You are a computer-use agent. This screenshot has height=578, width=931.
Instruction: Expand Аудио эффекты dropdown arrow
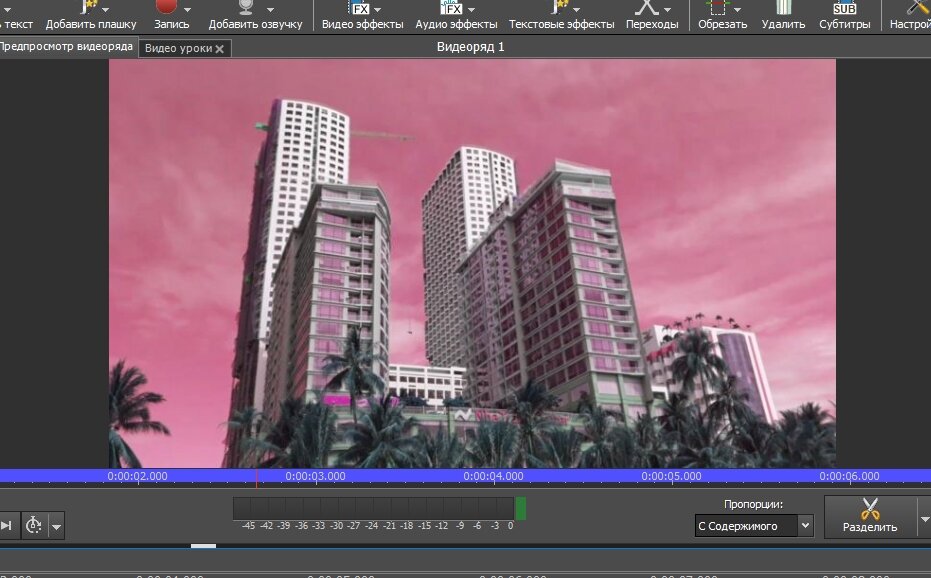[471, 9]
